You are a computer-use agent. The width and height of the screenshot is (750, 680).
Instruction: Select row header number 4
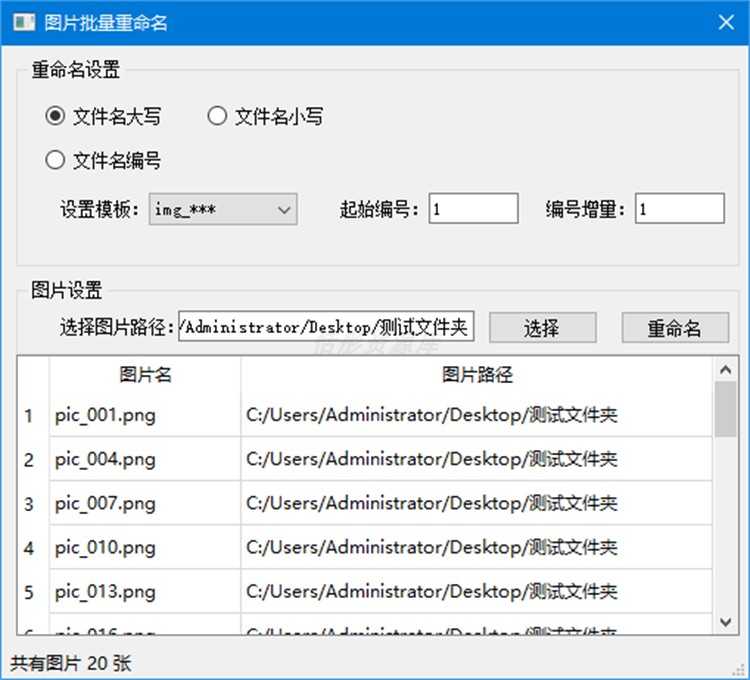coord(33,548)
